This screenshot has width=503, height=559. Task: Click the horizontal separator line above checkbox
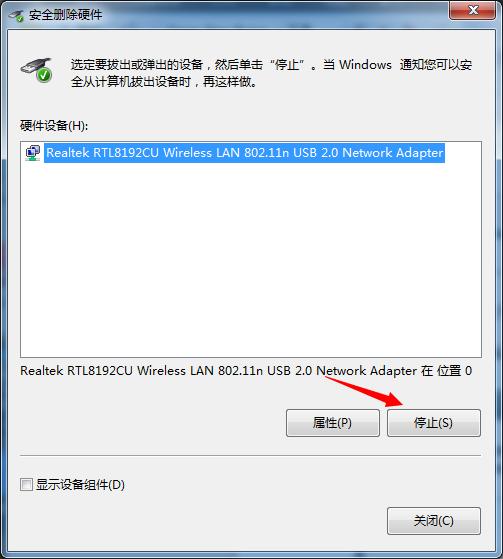(x=250, y=455)
